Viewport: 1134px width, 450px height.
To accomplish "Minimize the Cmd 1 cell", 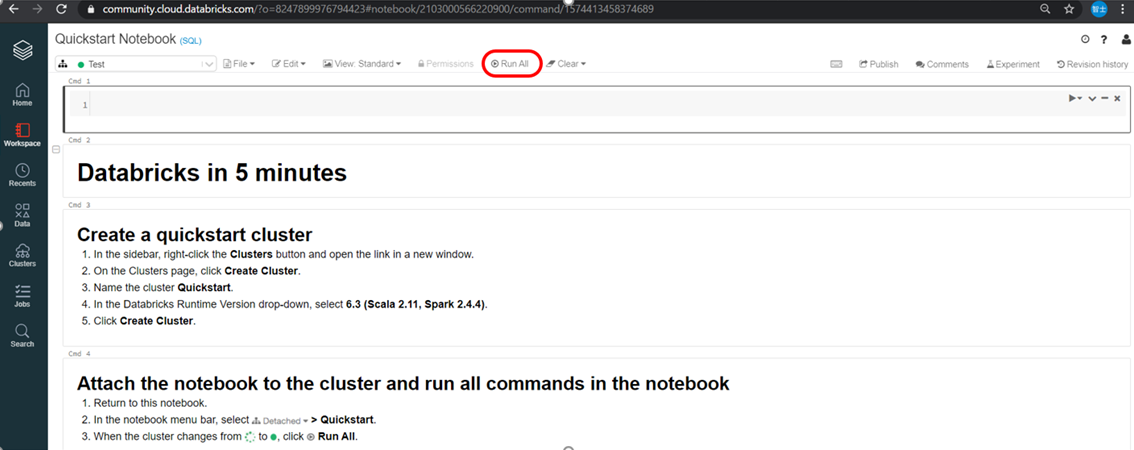I will (1105, 98).
